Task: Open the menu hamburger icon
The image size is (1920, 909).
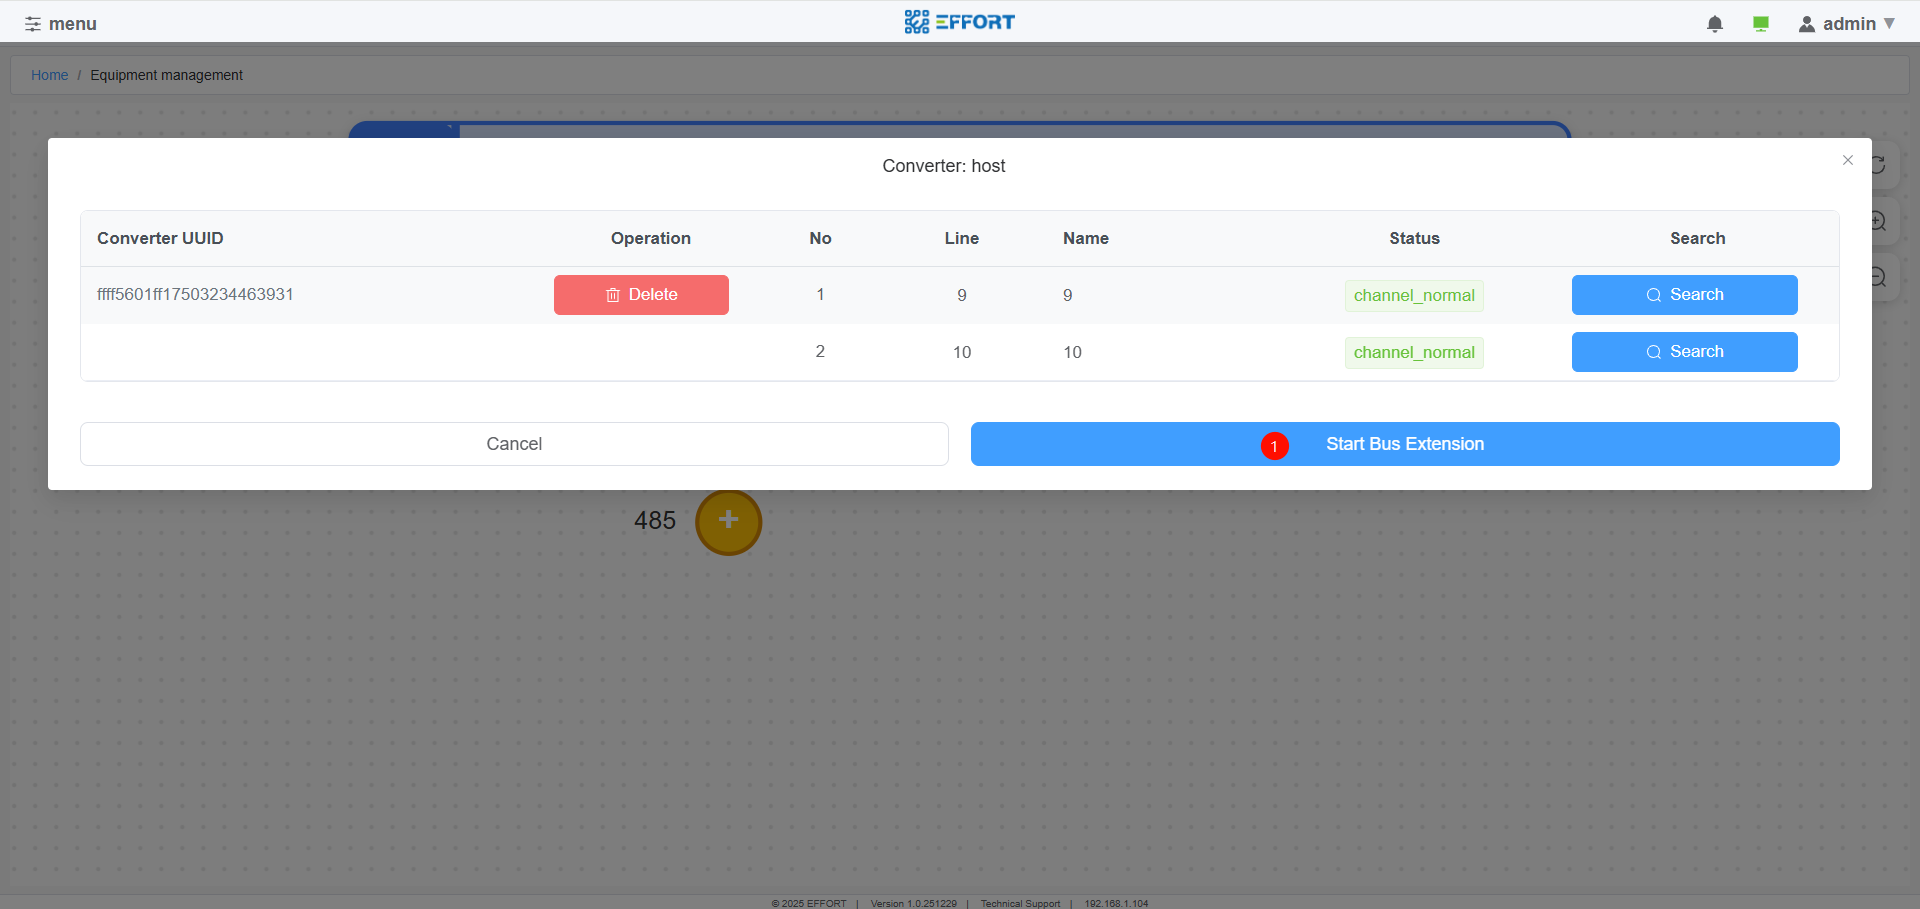Action: point(33,24)
